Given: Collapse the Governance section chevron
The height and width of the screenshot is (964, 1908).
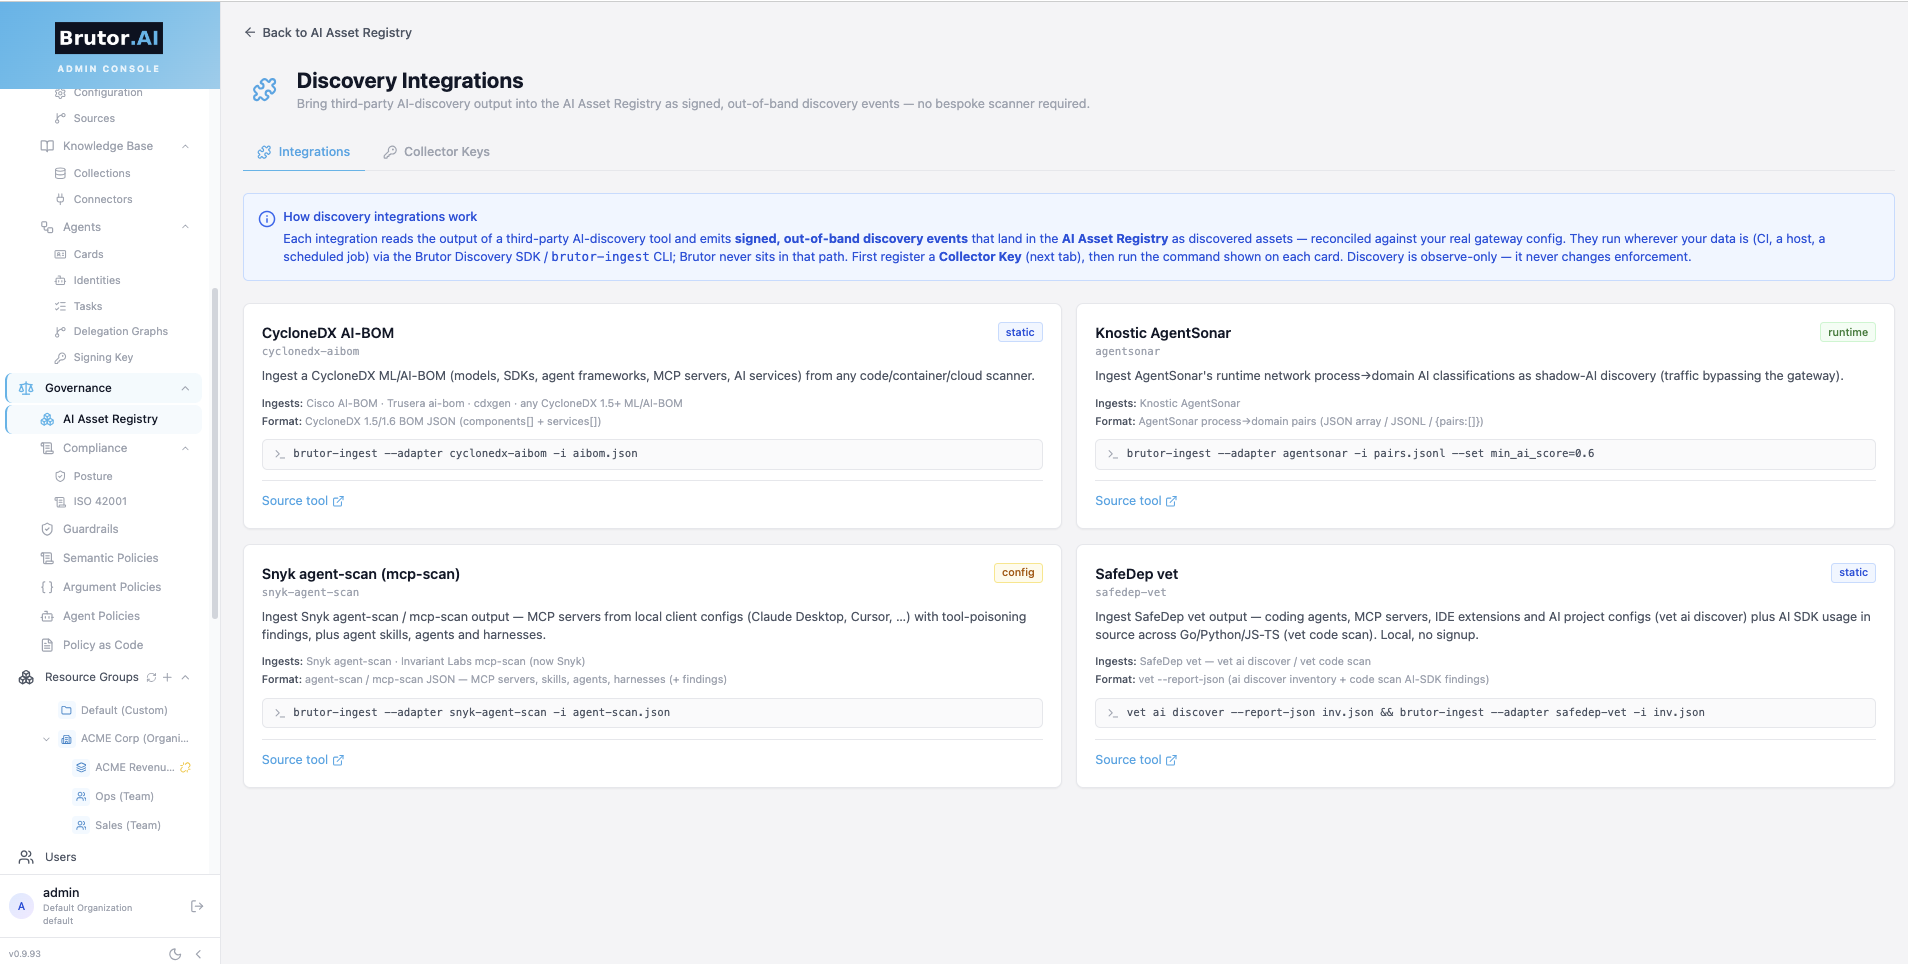Looking at the screenshot, I should pyautogui.click(x=185, y=388).
